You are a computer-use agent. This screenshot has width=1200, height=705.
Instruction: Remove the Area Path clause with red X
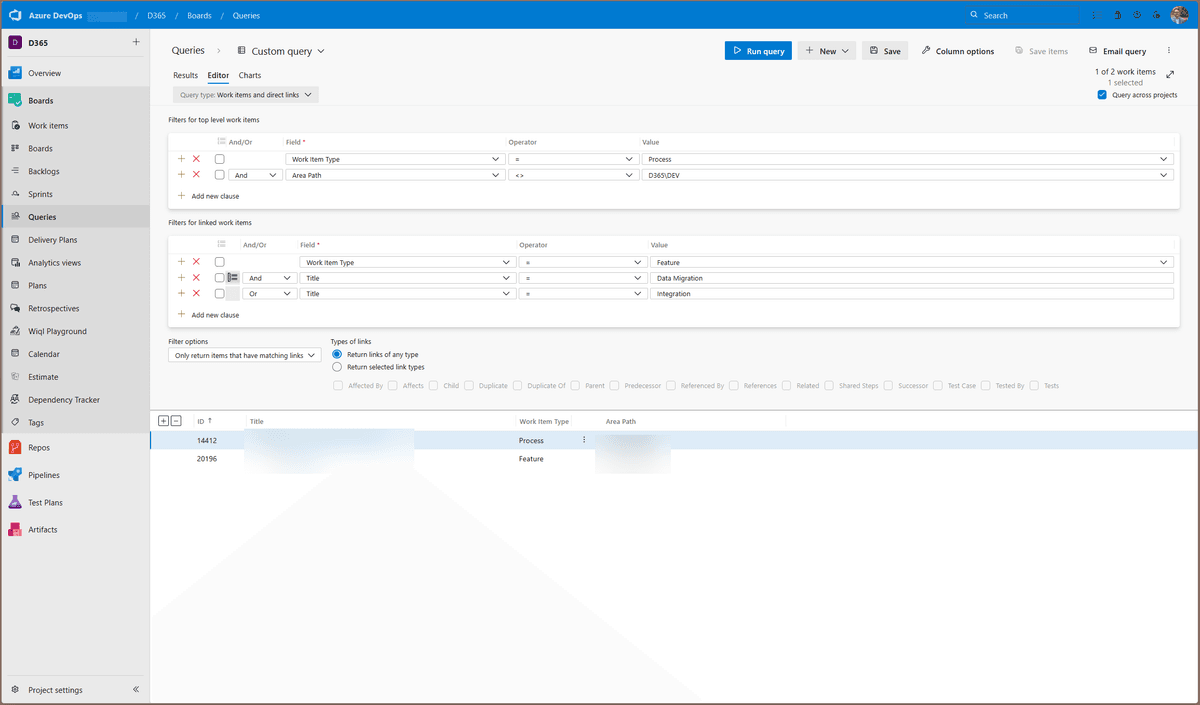coord(196,175)
